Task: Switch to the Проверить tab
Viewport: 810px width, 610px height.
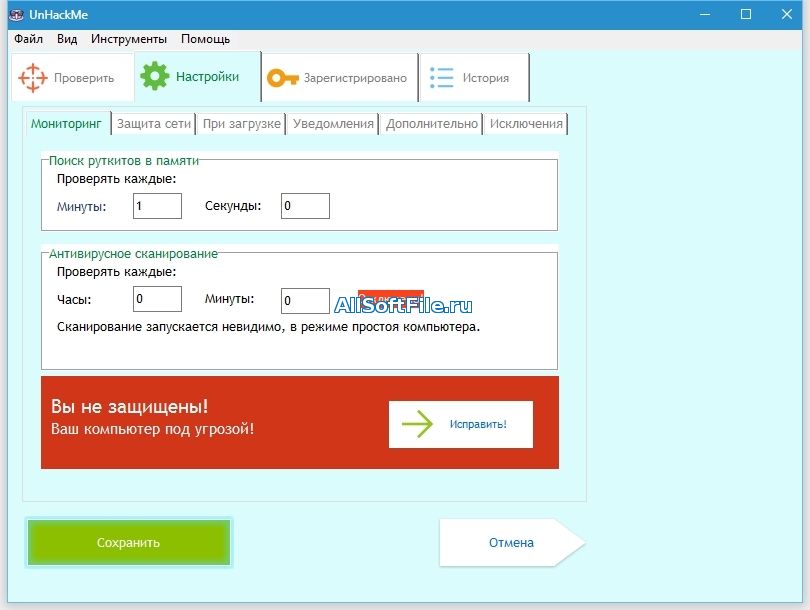Action: point(72,78)
